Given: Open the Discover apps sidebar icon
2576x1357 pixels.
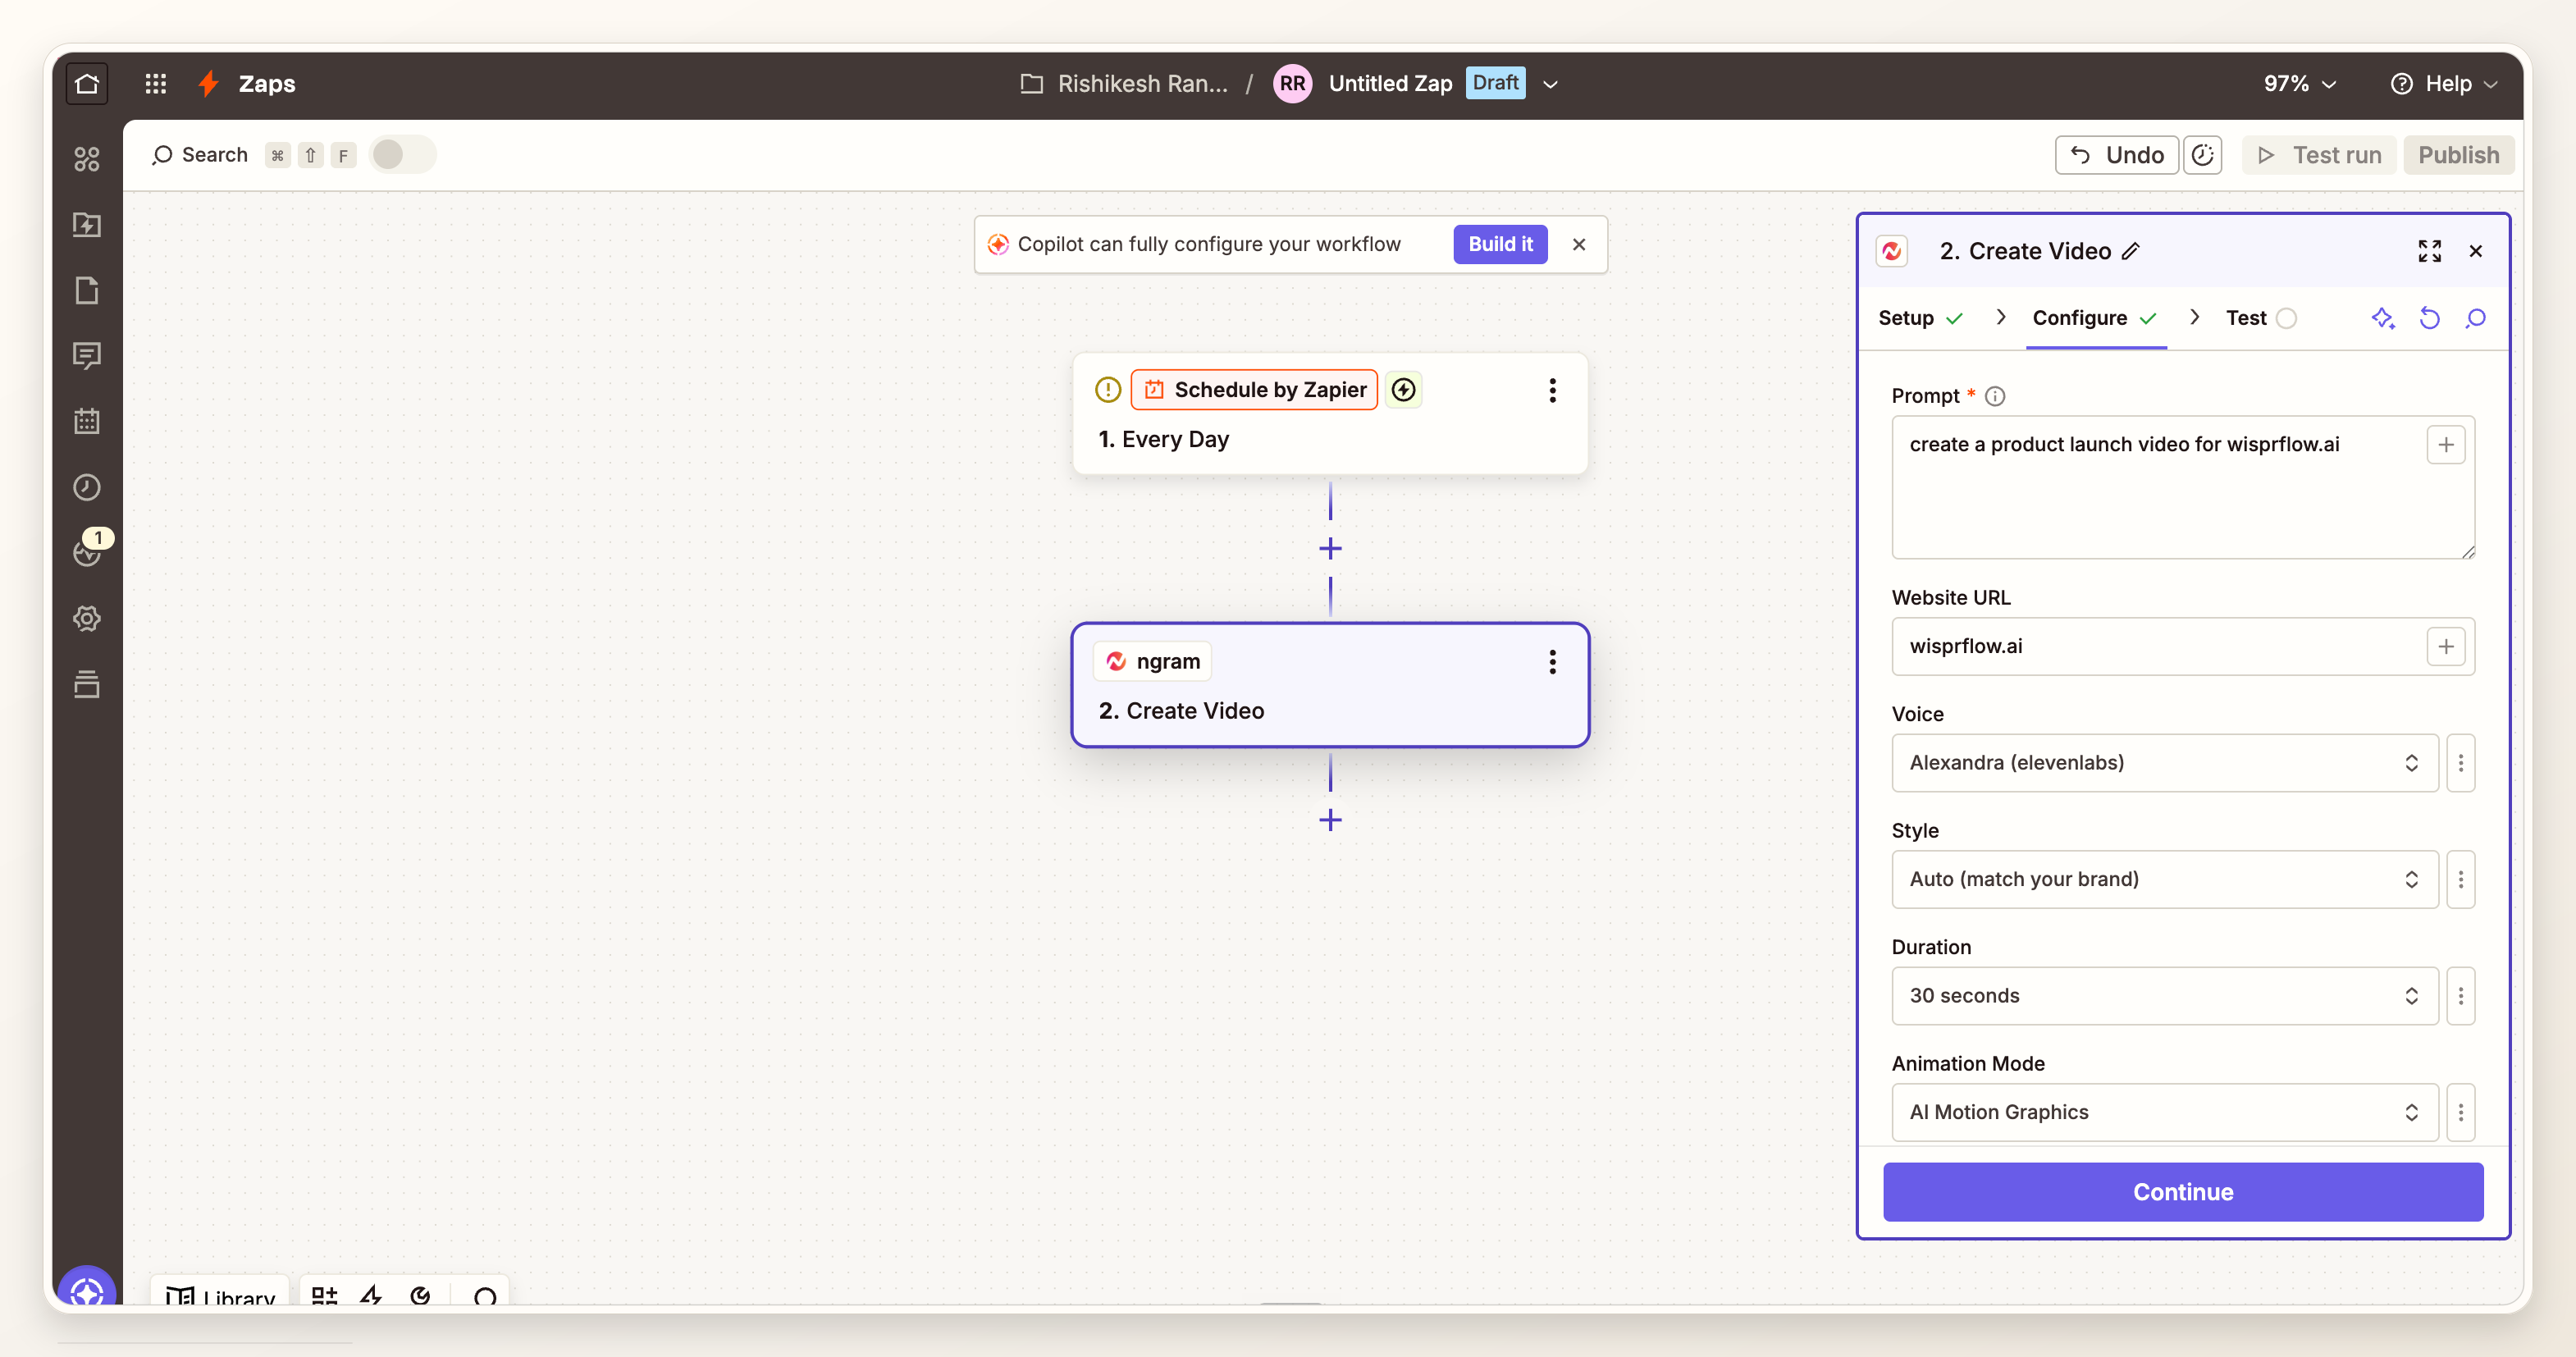Looking at the screenshot, I should click(87, 159).
